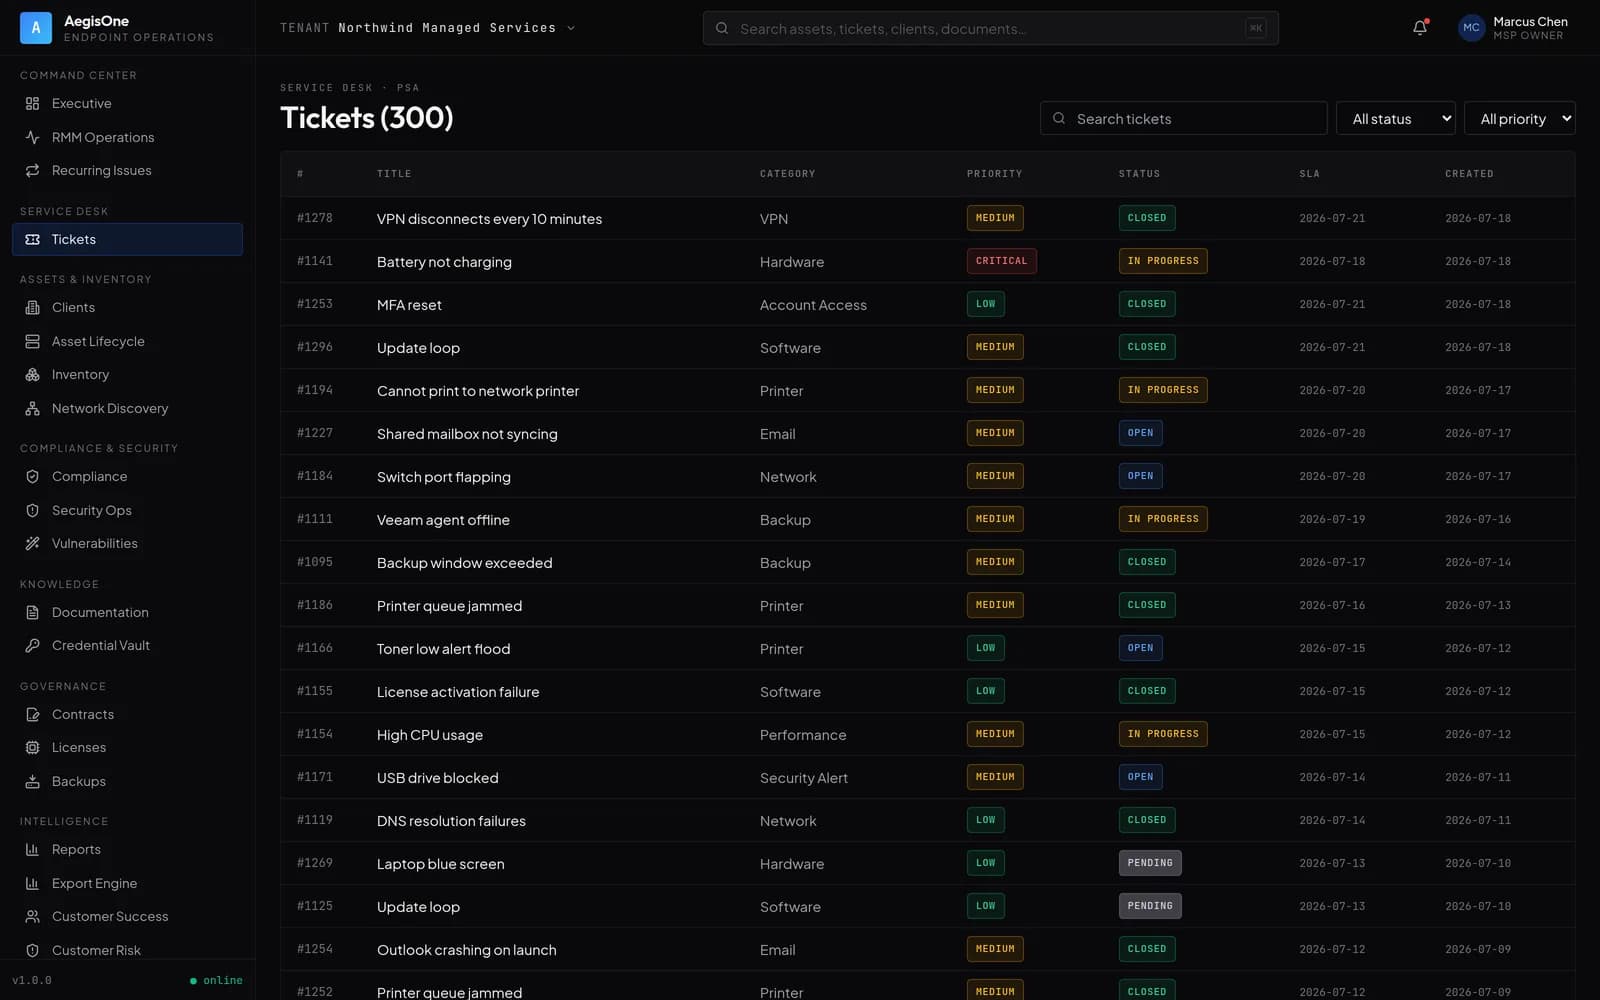
Task: Click the Backups download icon
Action: point(32,782)
